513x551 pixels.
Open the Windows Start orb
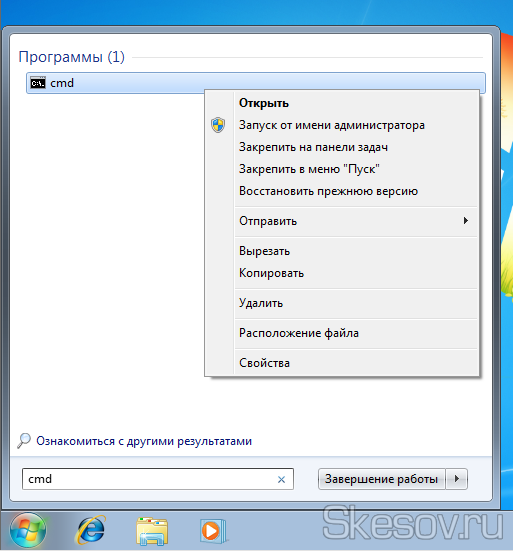28,530
